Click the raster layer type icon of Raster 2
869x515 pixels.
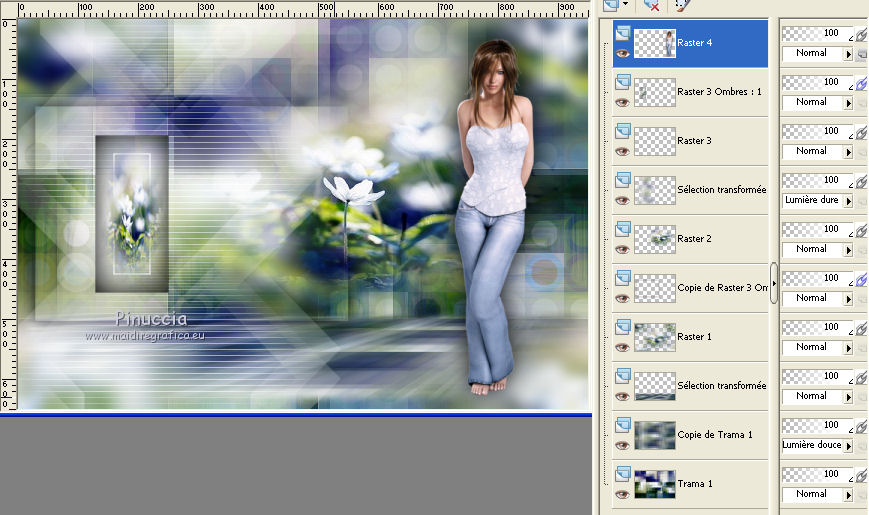(622, 228)
